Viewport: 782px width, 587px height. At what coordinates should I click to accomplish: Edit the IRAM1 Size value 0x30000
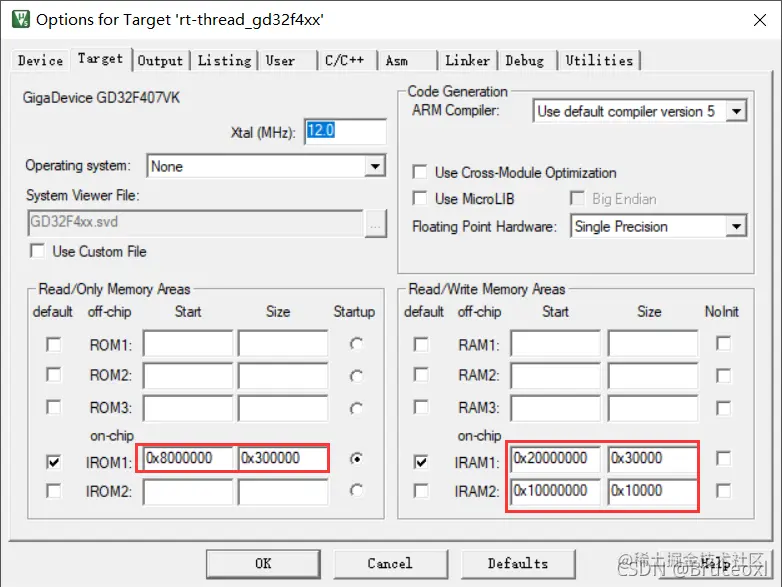point(653,458)
